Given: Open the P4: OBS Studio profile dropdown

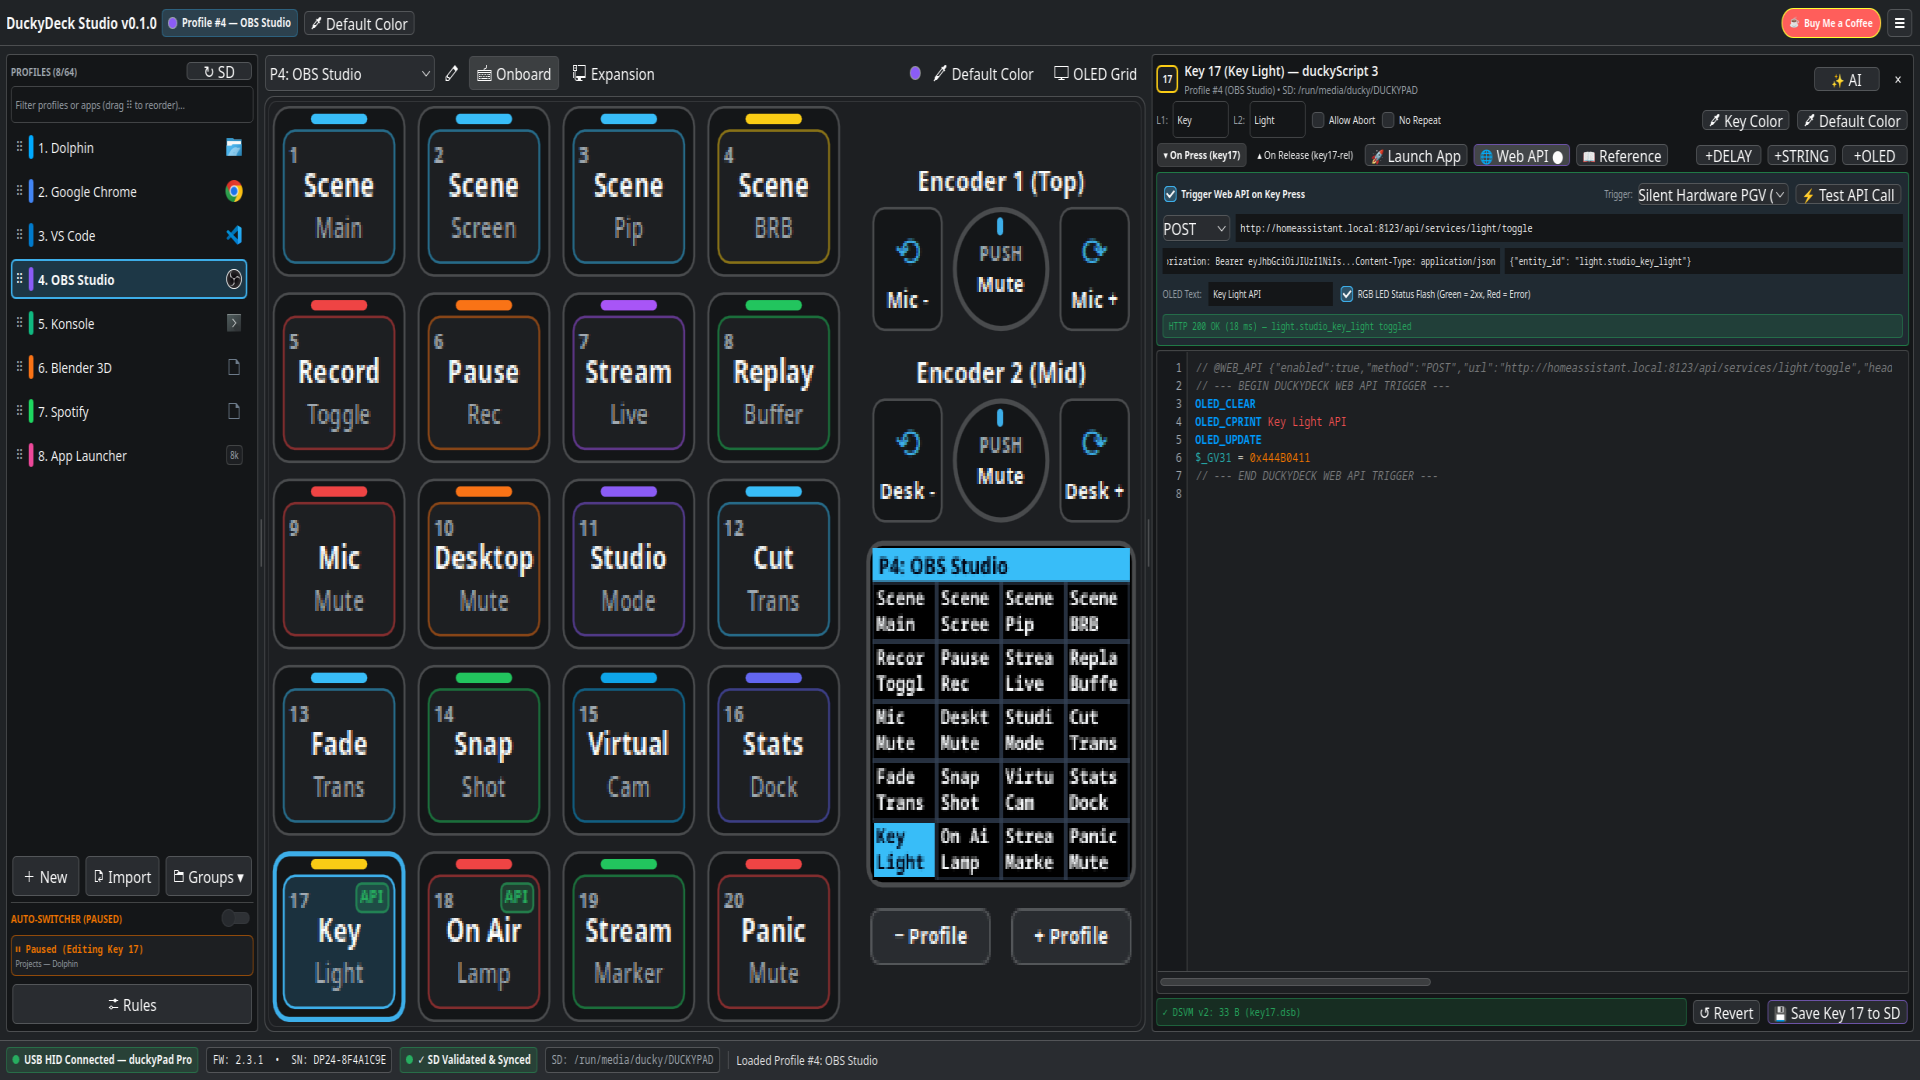Looking at the screenshot, I should pyautogui.click(x=350, y=74).
